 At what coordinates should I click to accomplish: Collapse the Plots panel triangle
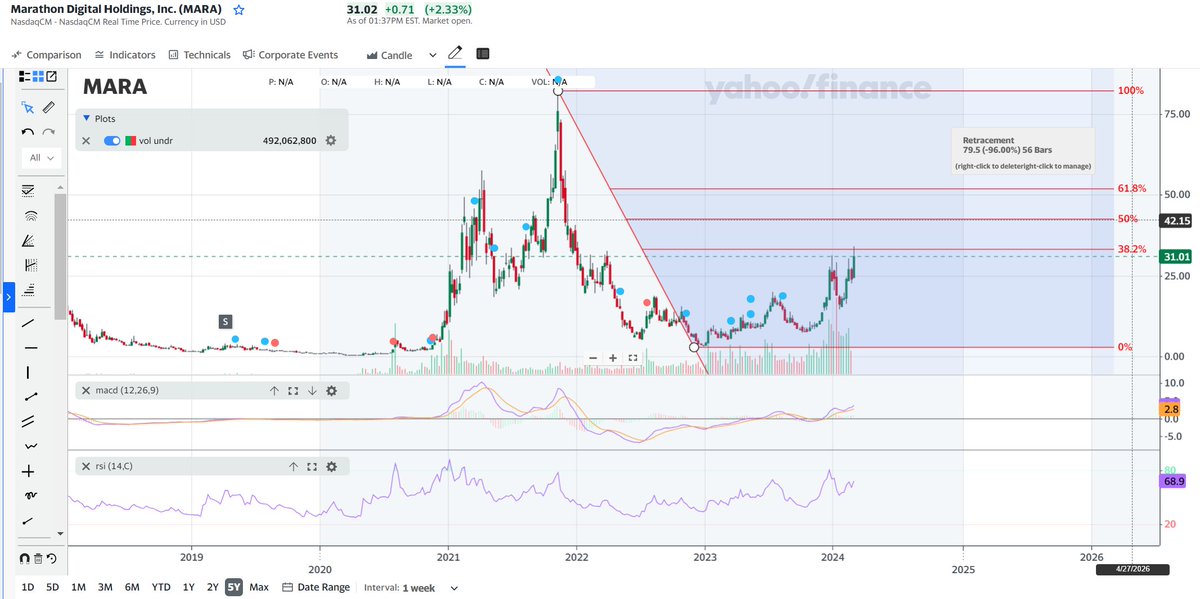(87, 118)
